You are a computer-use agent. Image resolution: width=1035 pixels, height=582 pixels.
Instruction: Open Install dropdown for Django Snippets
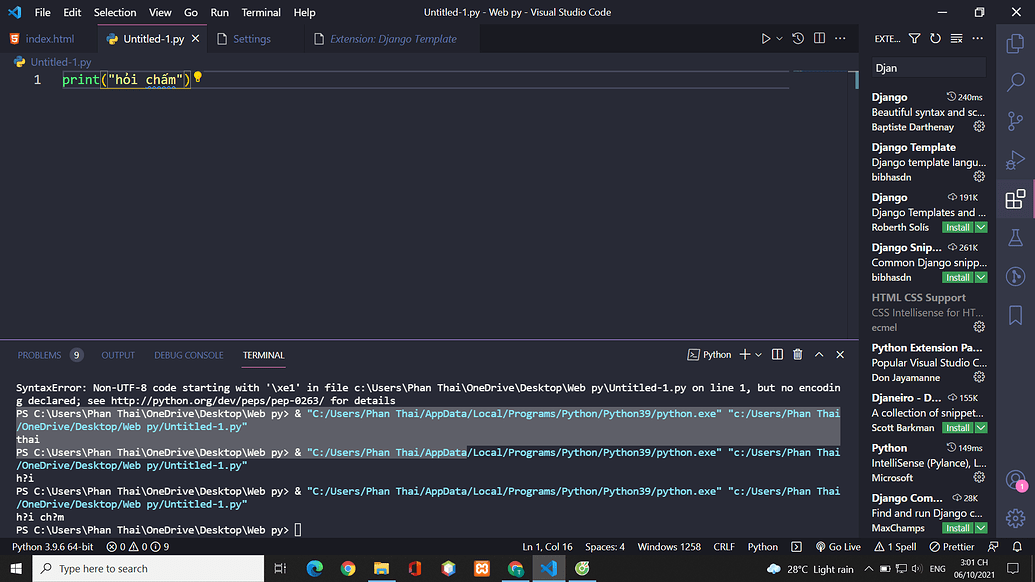(982, 278)
